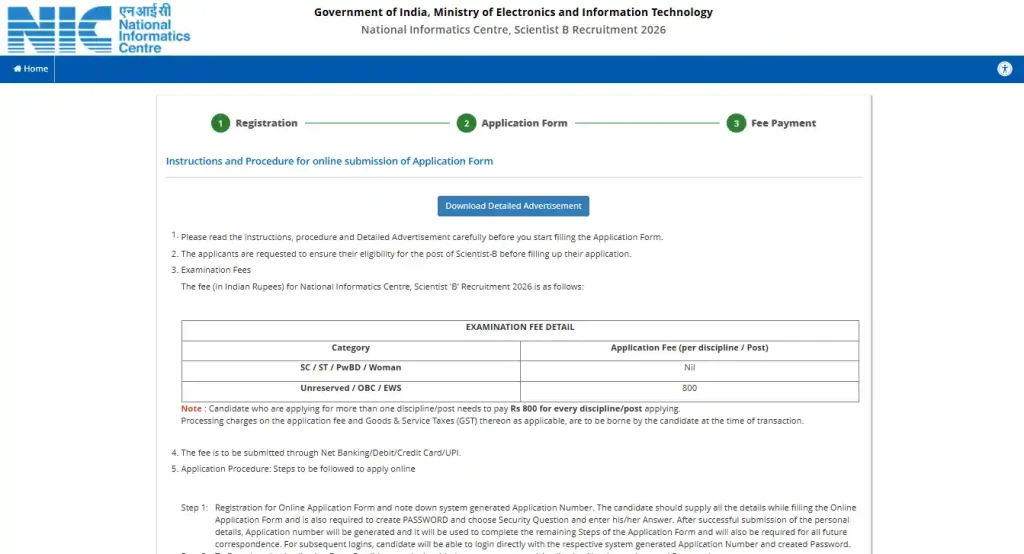1024x554 pixels.
Task: Go to Home in the navigation bar
Action: (x=30, y=69)
